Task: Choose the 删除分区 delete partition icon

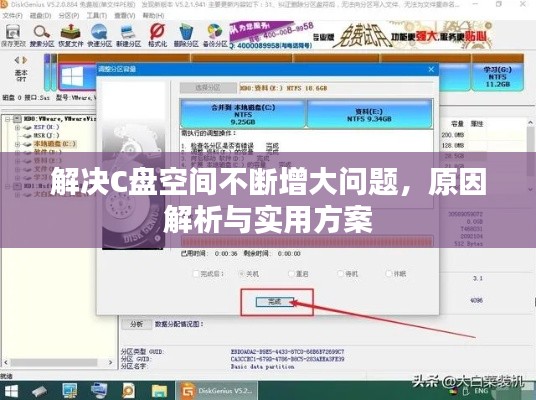Action: (186, 35)
